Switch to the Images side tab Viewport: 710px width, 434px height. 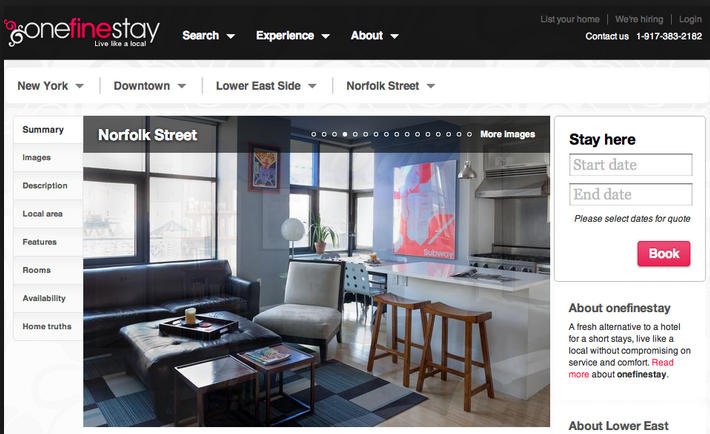point(48,158)
